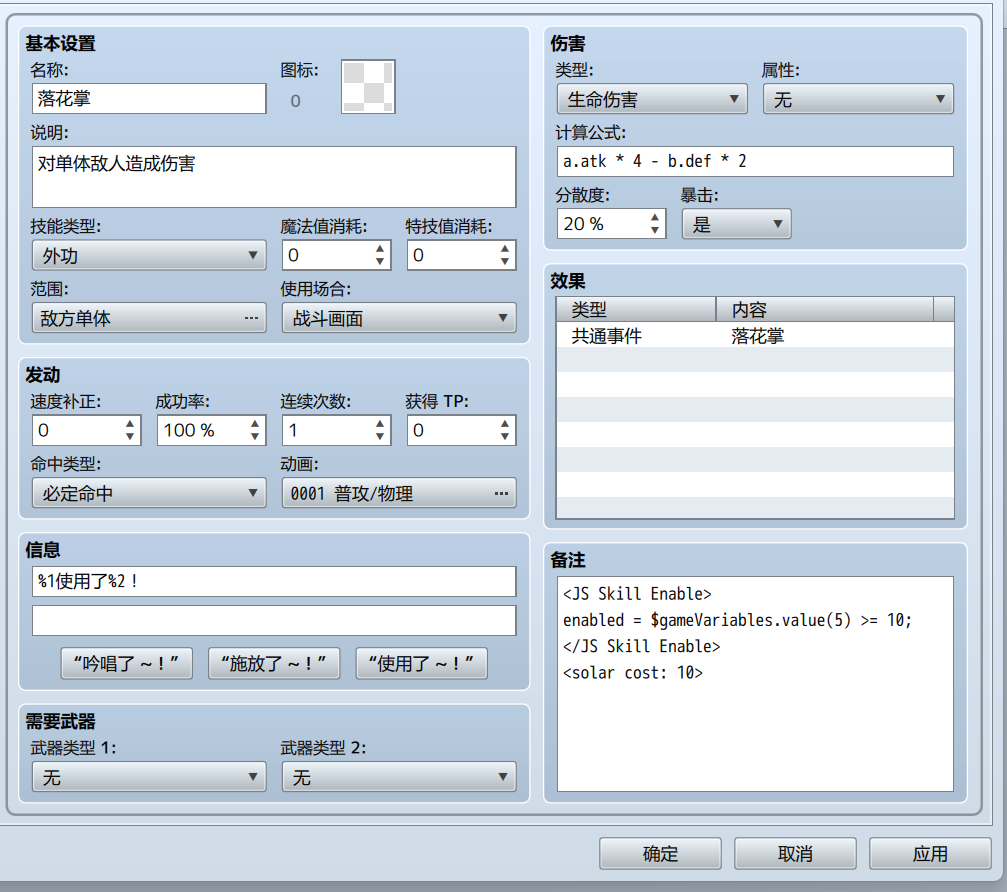Expand the 命中类型 dropdown showing 必定命中

click(149, 493)
